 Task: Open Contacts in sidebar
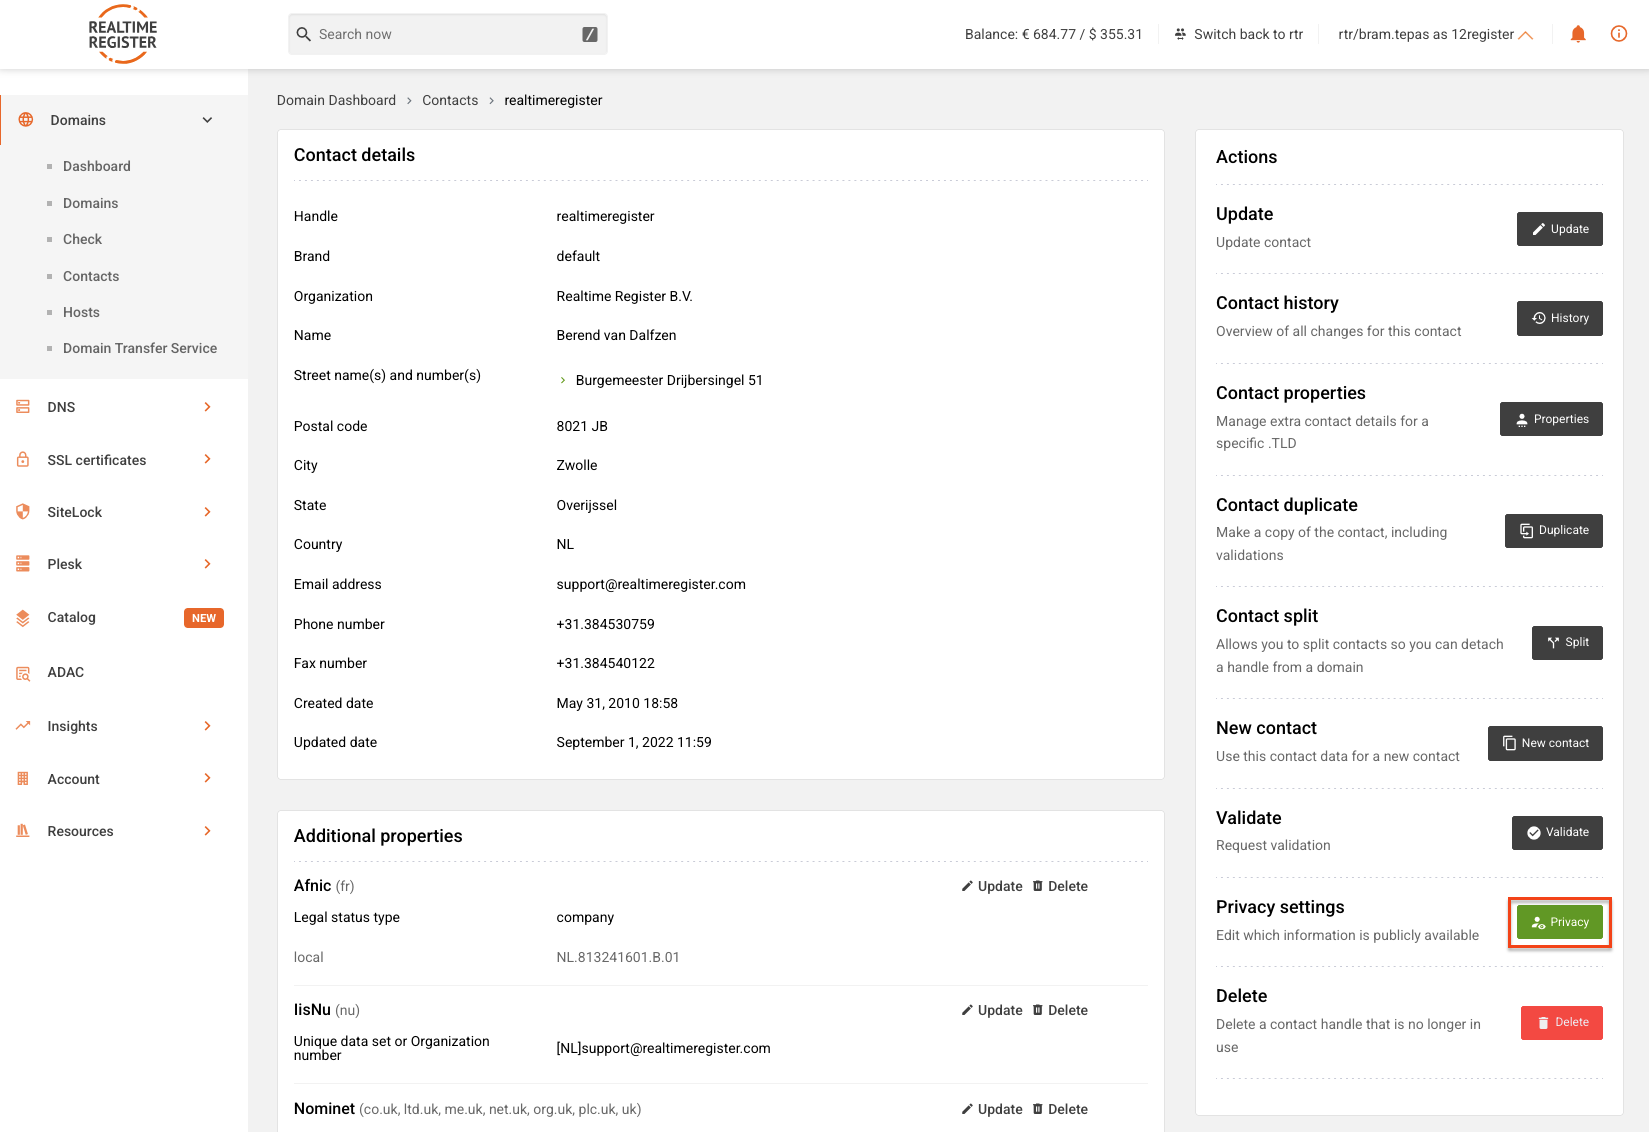point(91,276)
